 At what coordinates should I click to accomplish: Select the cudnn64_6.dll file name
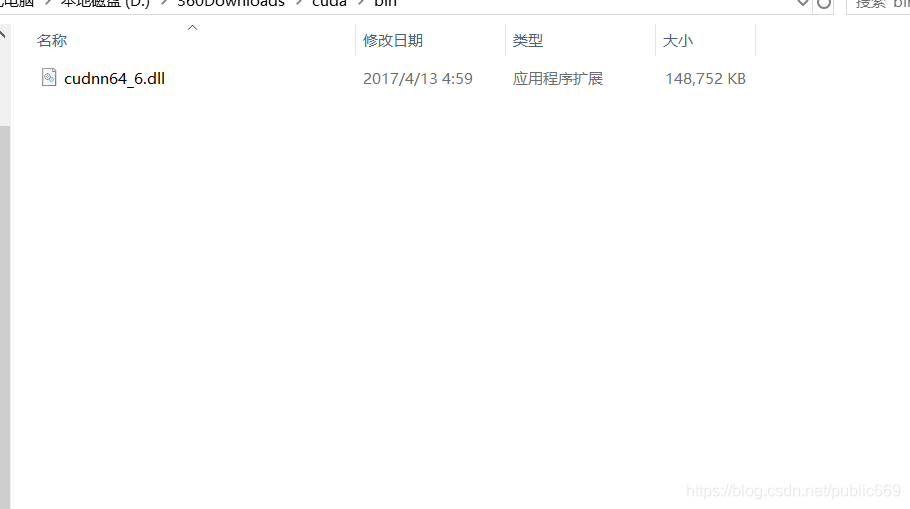114,79
